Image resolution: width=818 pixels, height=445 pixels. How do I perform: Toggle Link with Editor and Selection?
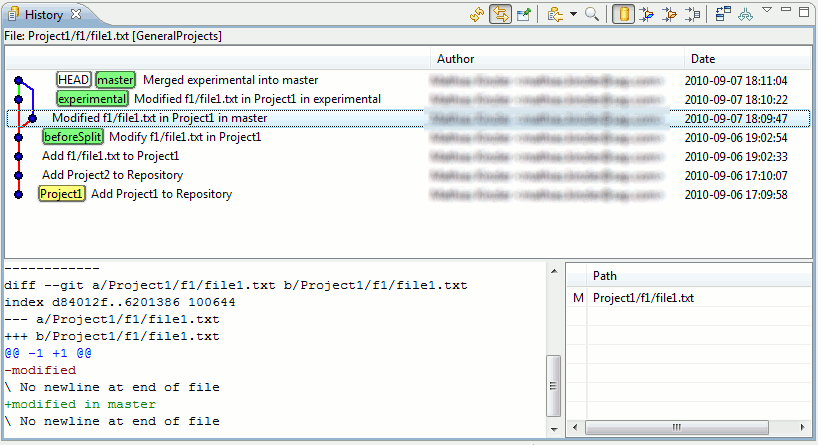click(x=500, y=15)
